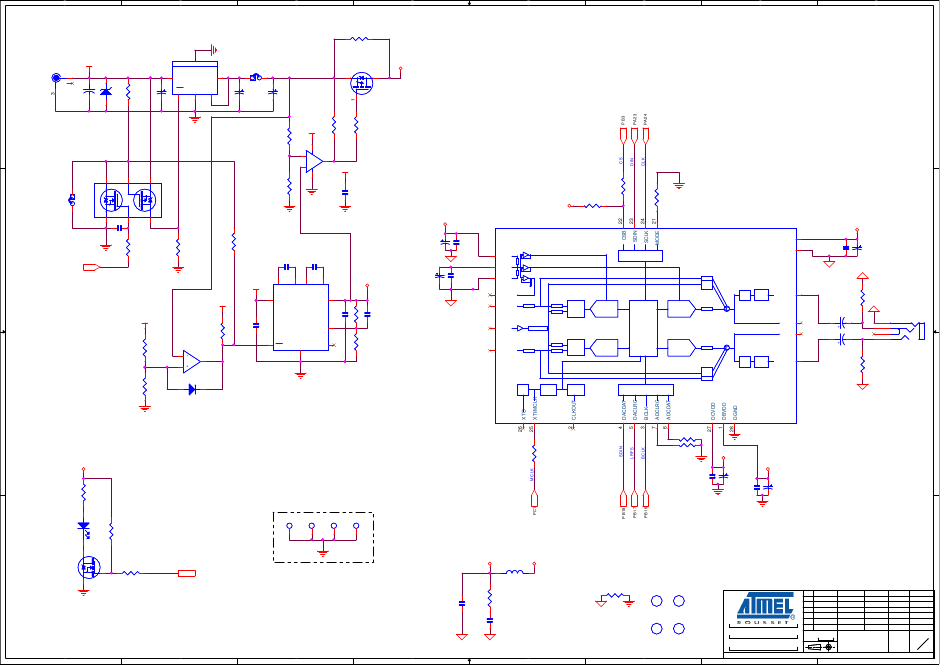
Task: Select the voltage regulator IC block
Action: [194, 78]
